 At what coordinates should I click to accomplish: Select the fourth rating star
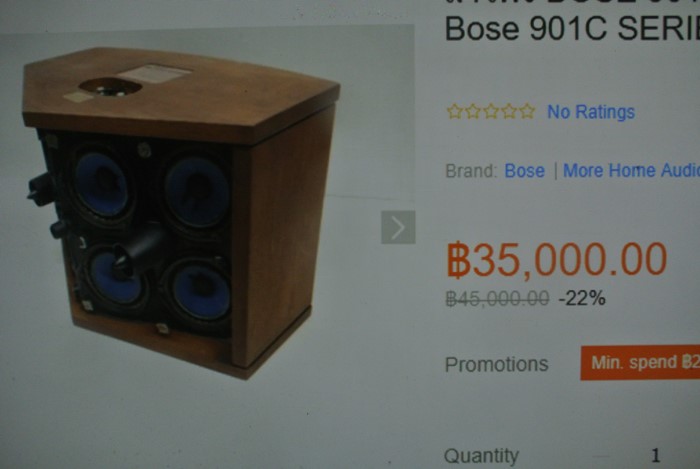click(x=509, y=111)
